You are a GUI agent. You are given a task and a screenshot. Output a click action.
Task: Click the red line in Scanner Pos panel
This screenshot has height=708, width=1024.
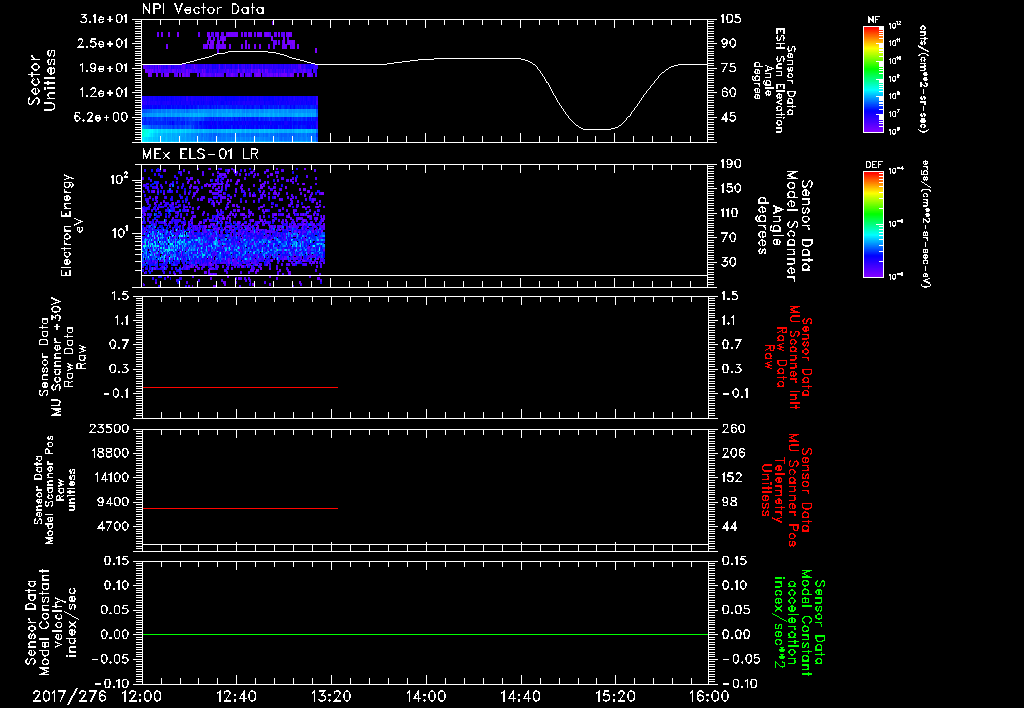240,509
